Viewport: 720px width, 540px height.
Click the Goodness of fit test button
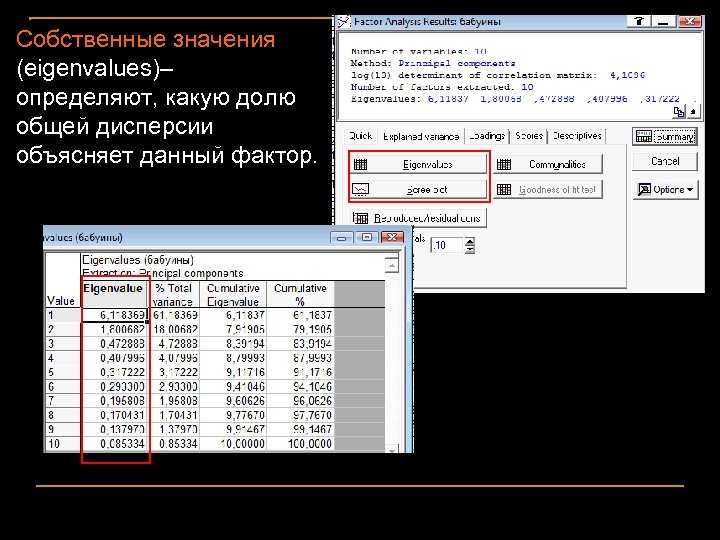(x=548, y=189)
